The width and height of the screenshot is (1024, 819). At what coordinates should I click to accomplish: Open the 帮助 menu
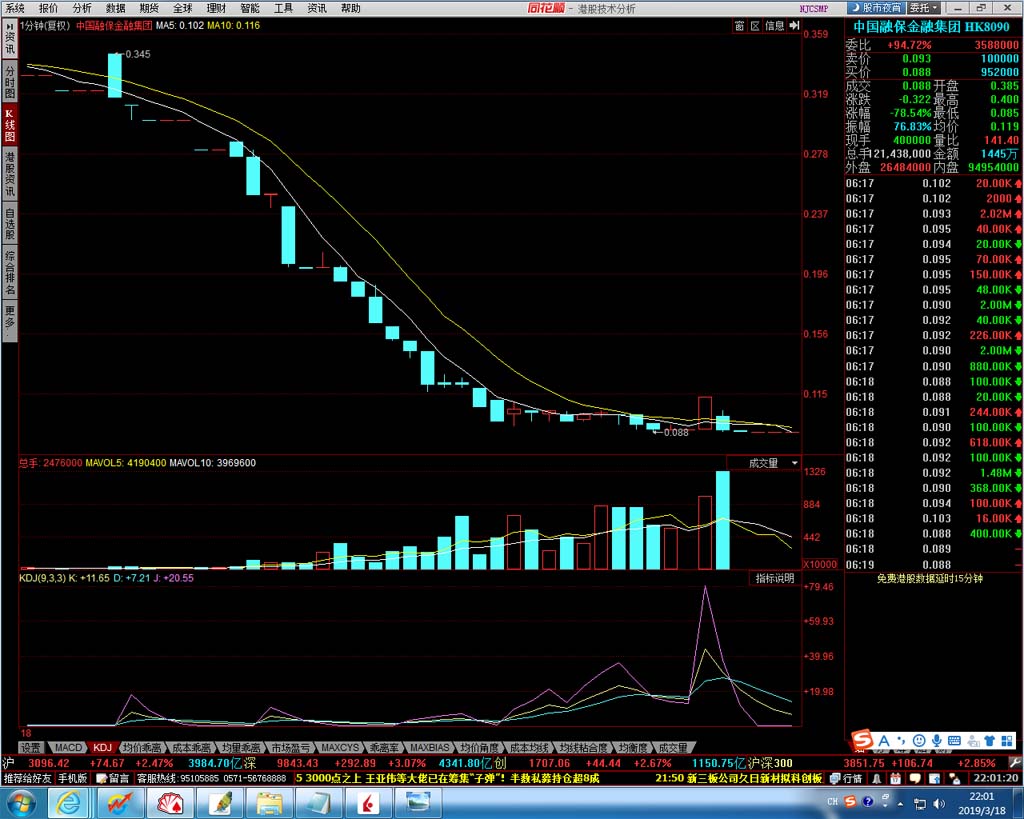coord(351,8)
